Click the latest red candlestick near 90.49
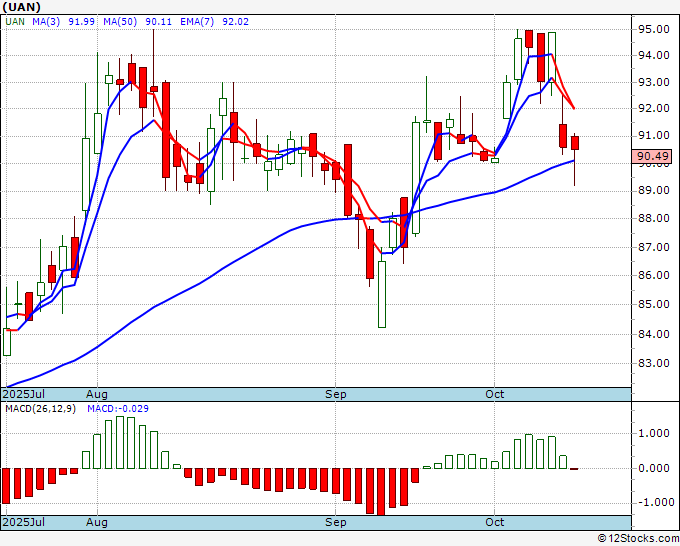The width and height of the screenshot is (680, 546). click(575, 143)
